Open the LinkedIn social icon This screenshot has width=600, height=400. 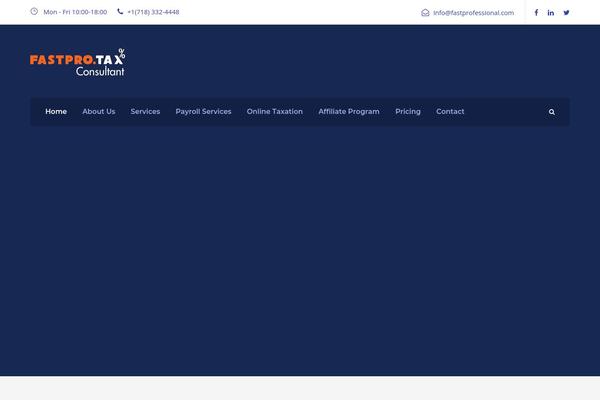551,13
